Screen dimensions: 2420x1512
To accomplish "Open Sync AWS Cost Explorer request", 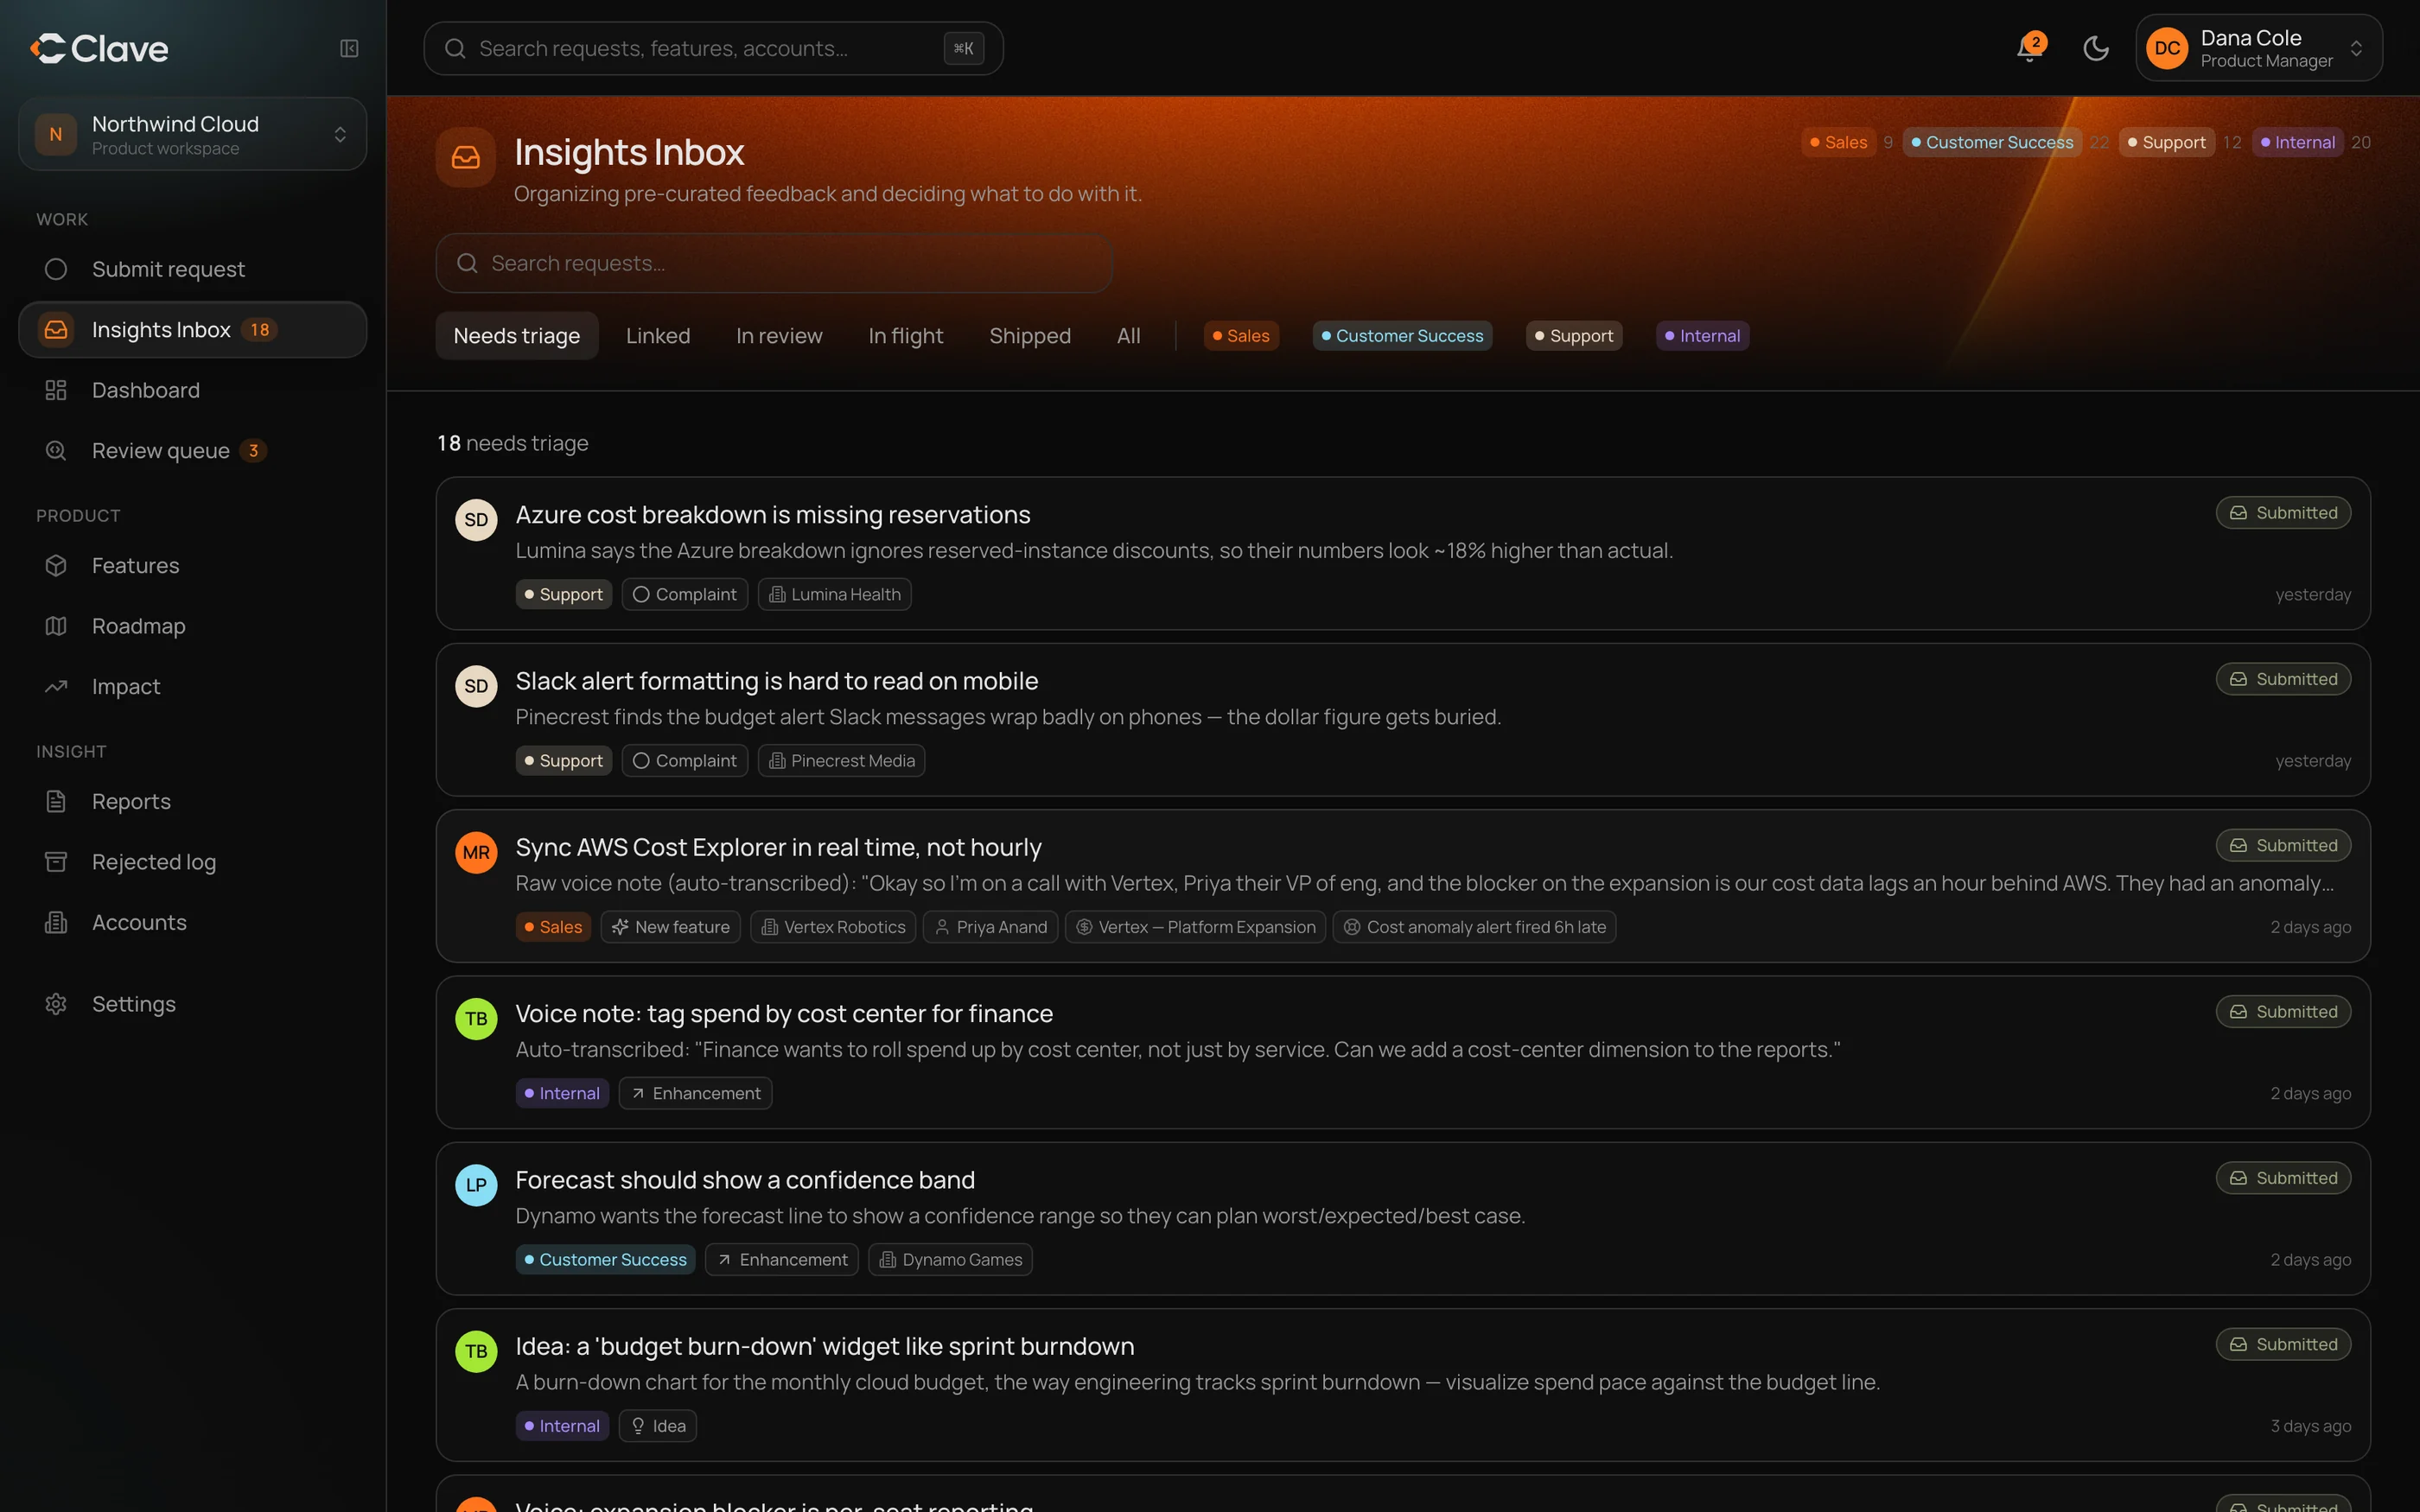I will tap(1403, 886).
